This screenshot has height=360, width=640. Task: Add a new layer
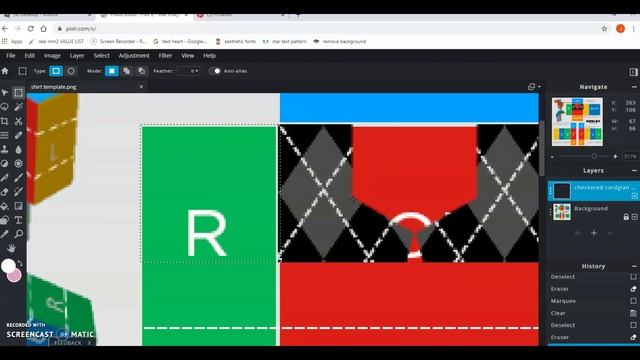coord(593,233)
